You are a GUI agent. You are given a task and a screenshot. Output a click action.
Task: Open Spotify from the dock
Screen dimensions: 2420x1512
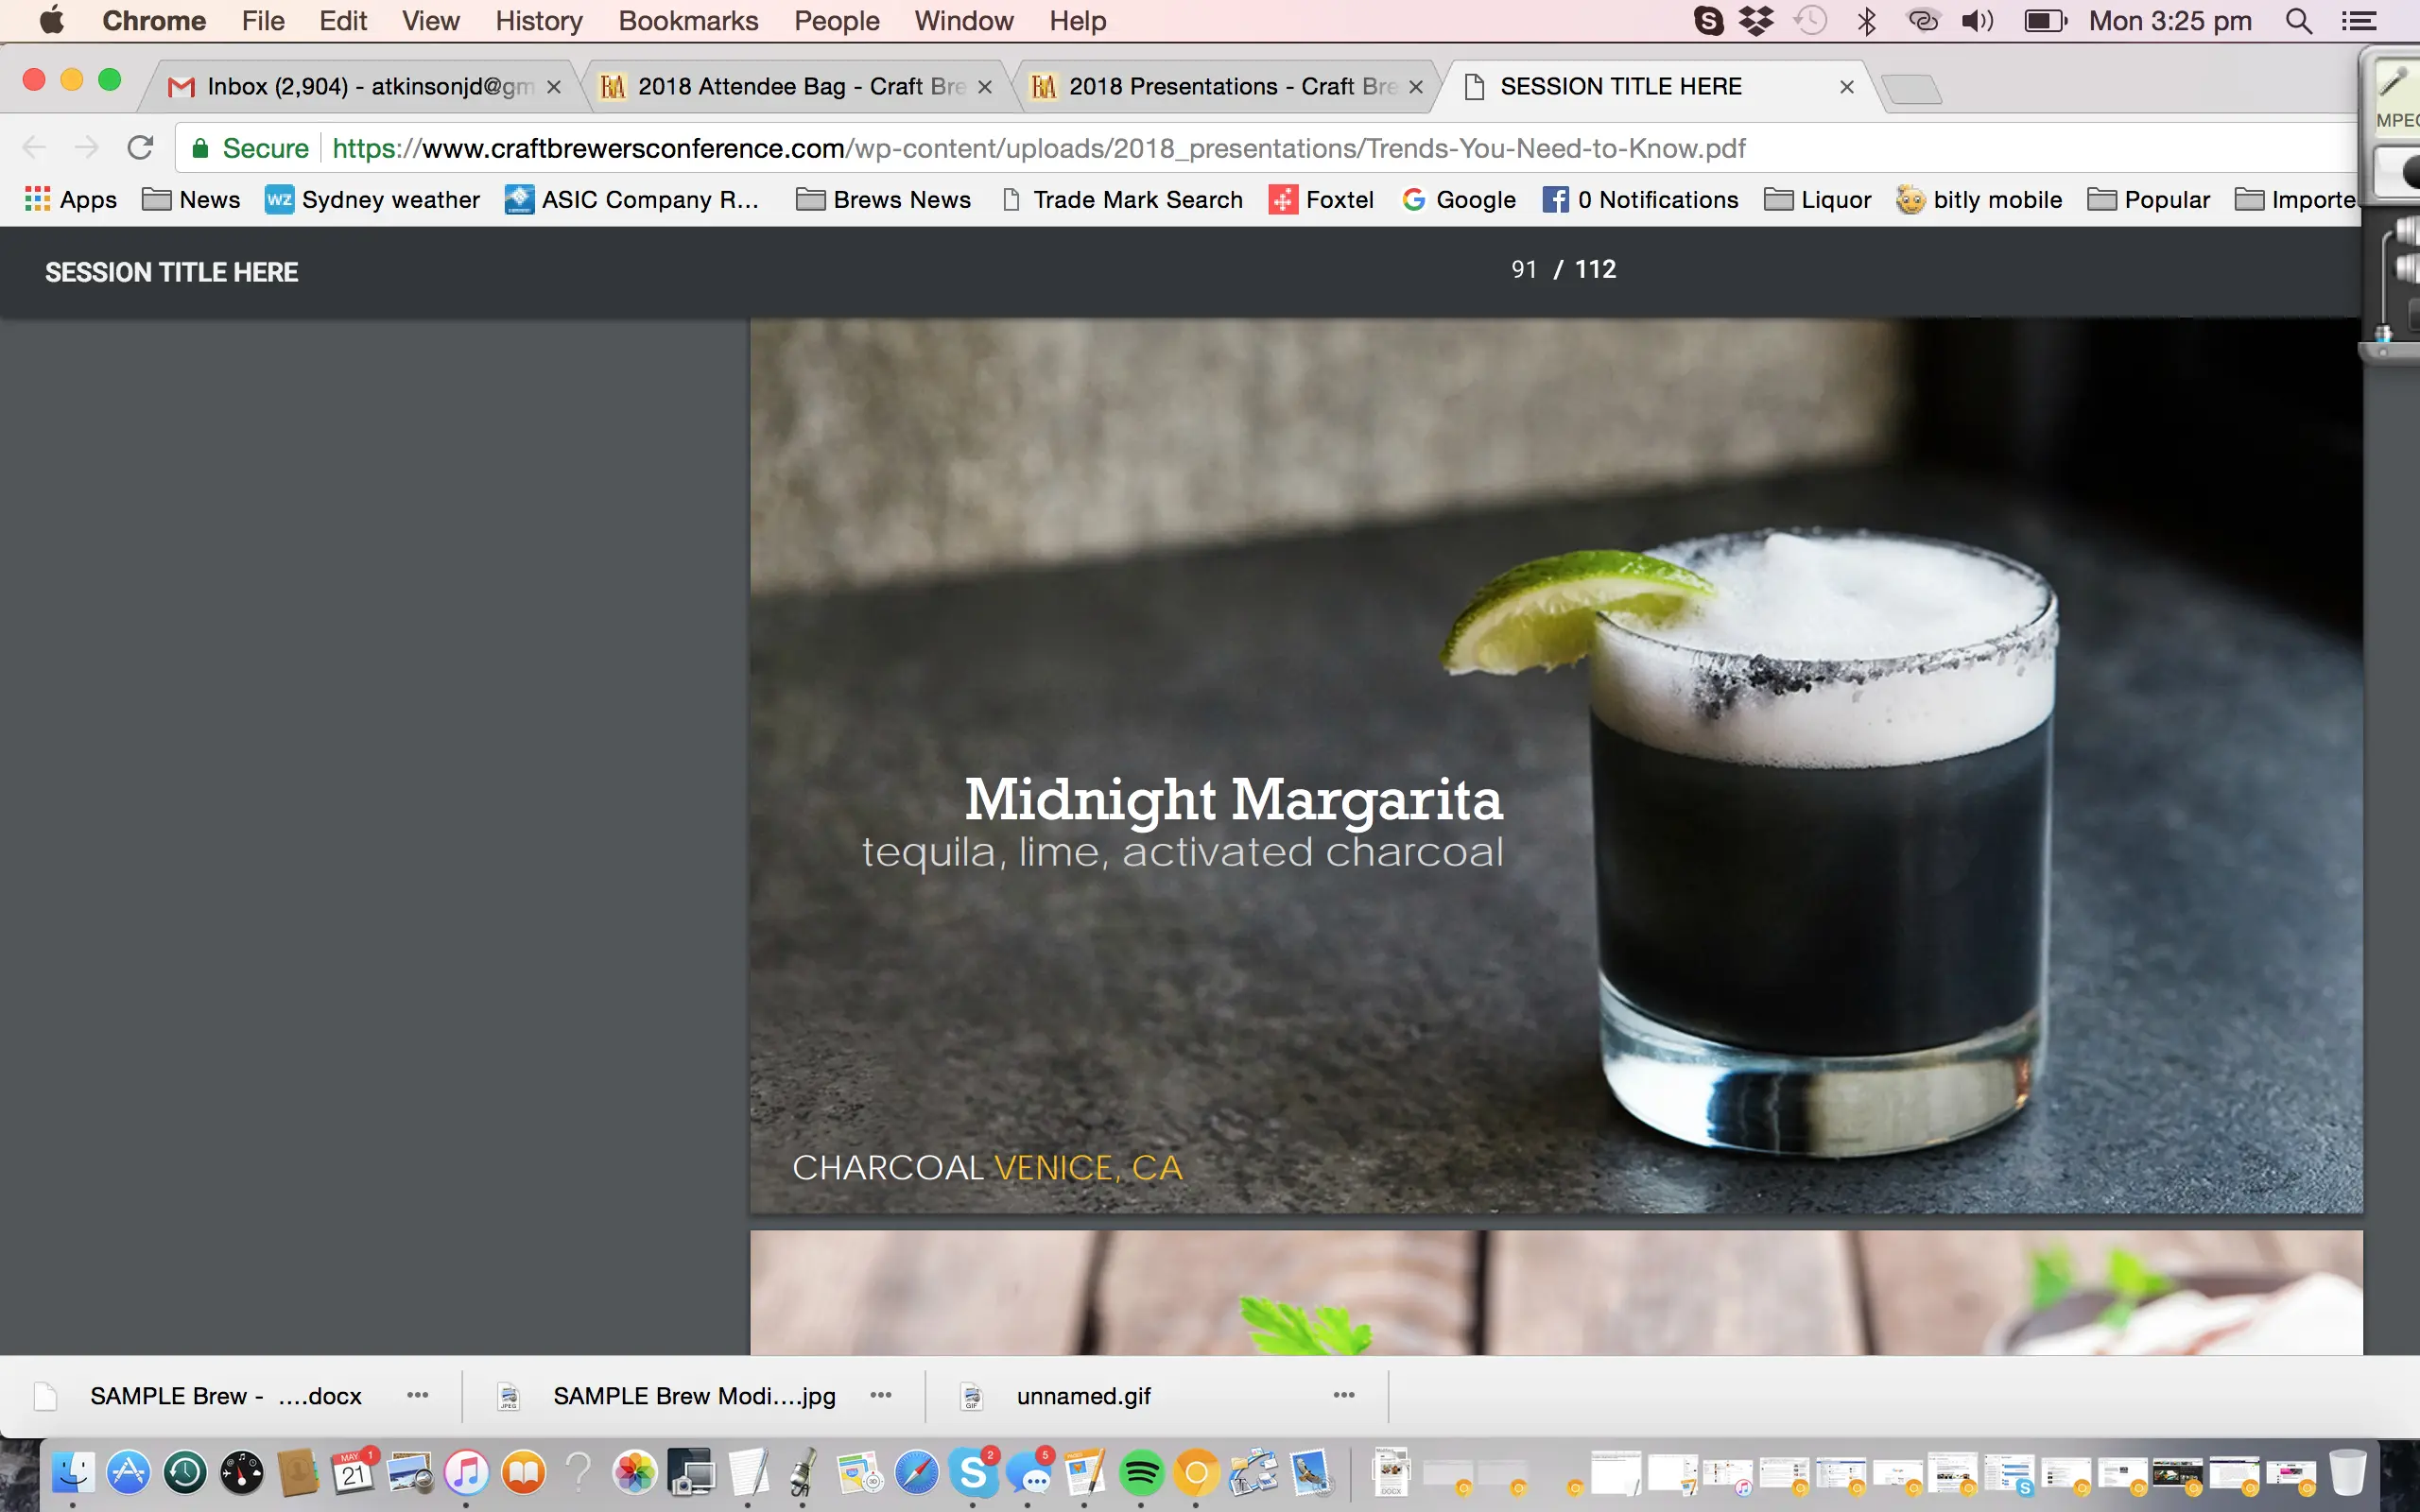(1141, 1473)
